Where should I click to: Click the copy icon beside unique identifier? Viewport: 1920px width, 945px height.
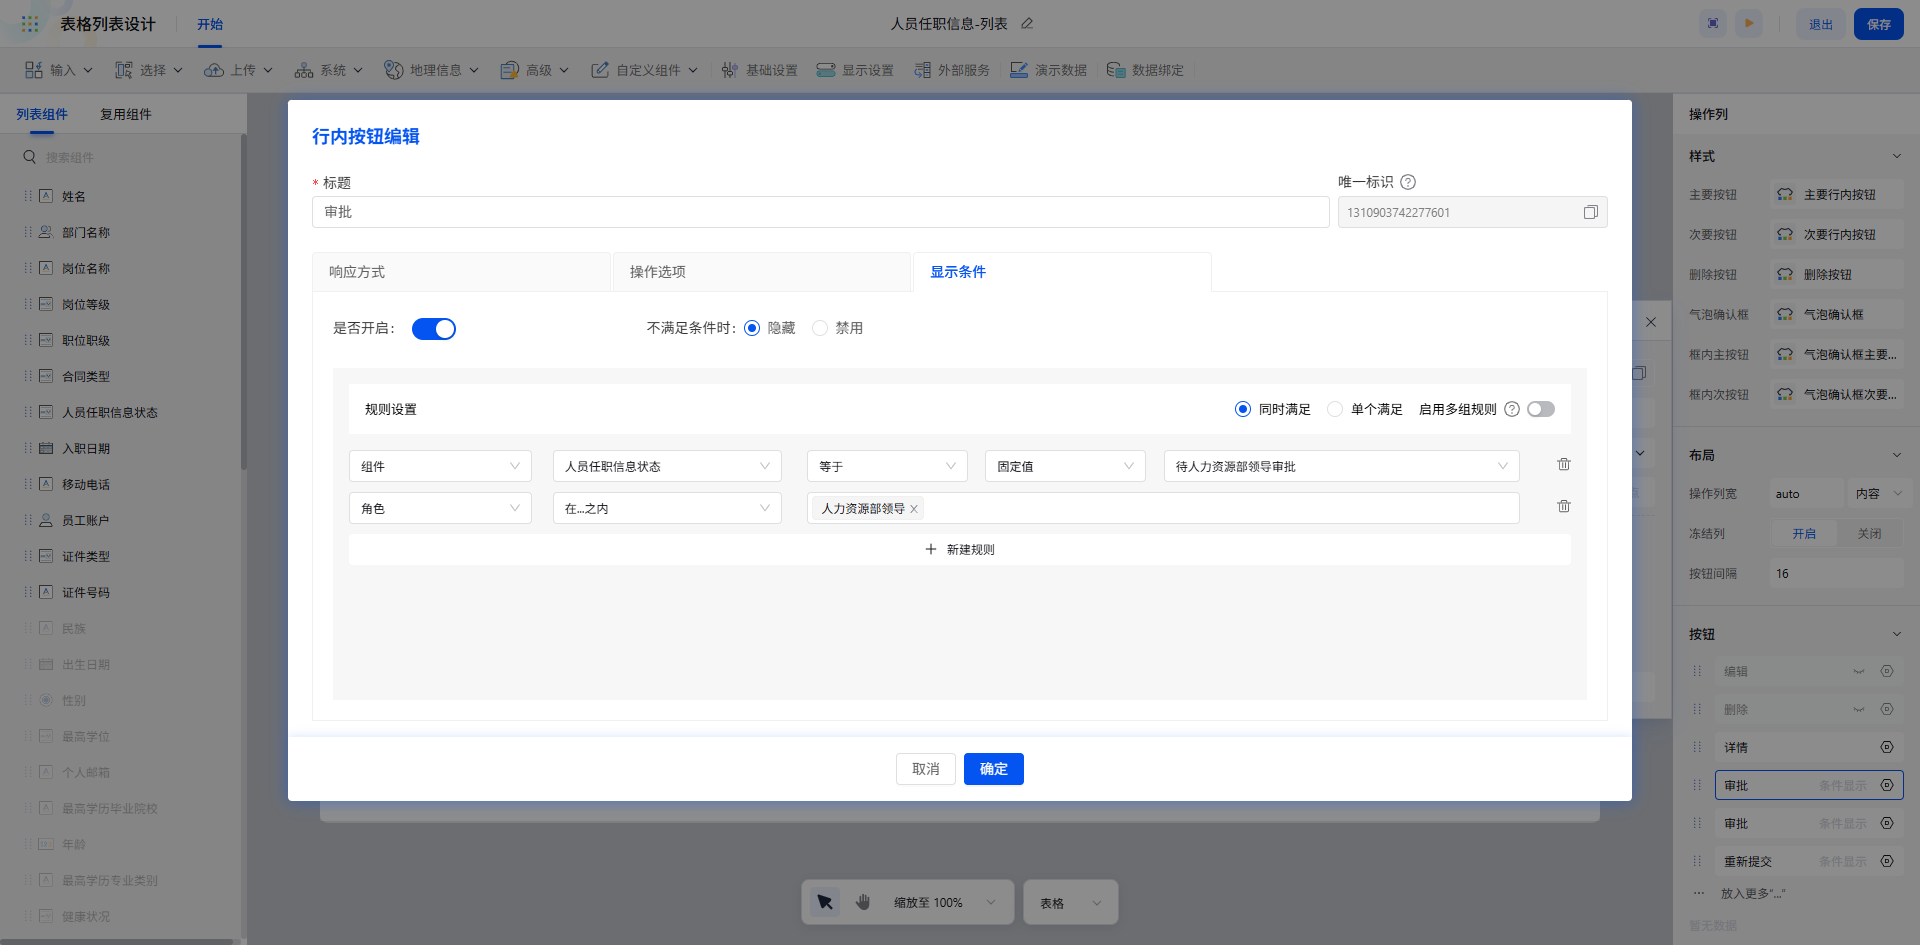tap(1590, 212)
